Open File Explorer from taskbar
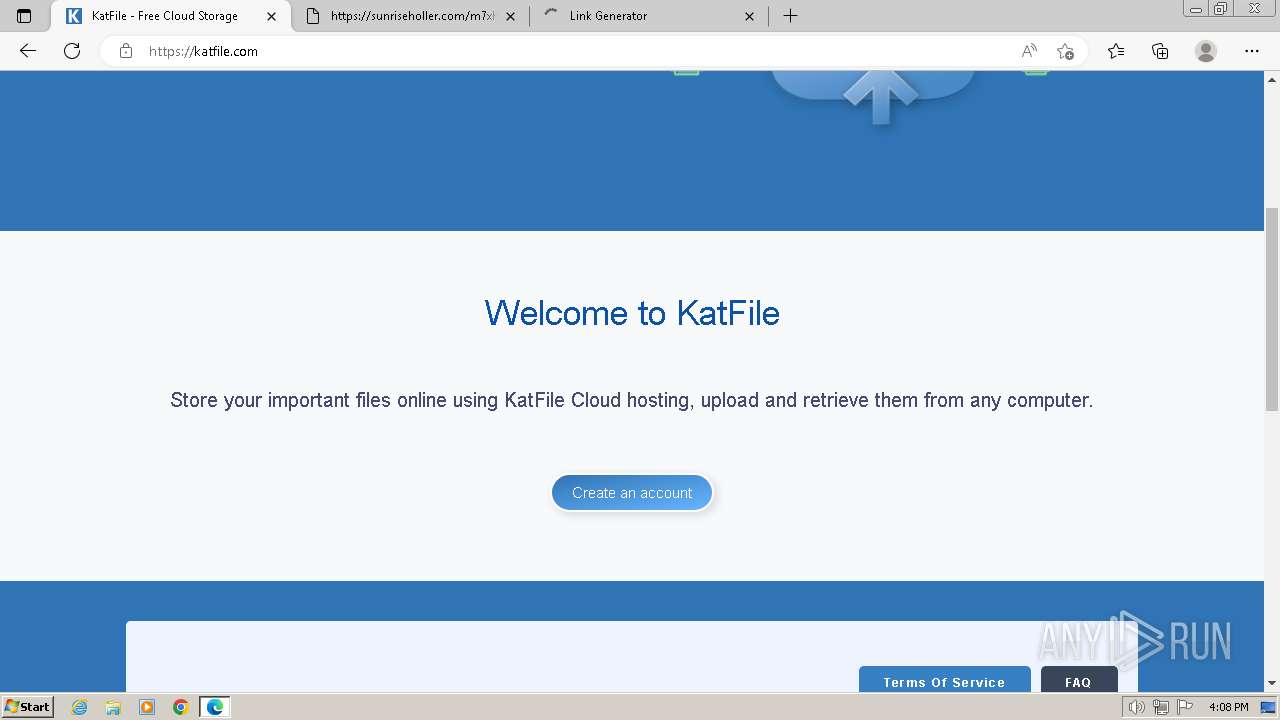1280x720 pixels. click(x=113, y=707)
